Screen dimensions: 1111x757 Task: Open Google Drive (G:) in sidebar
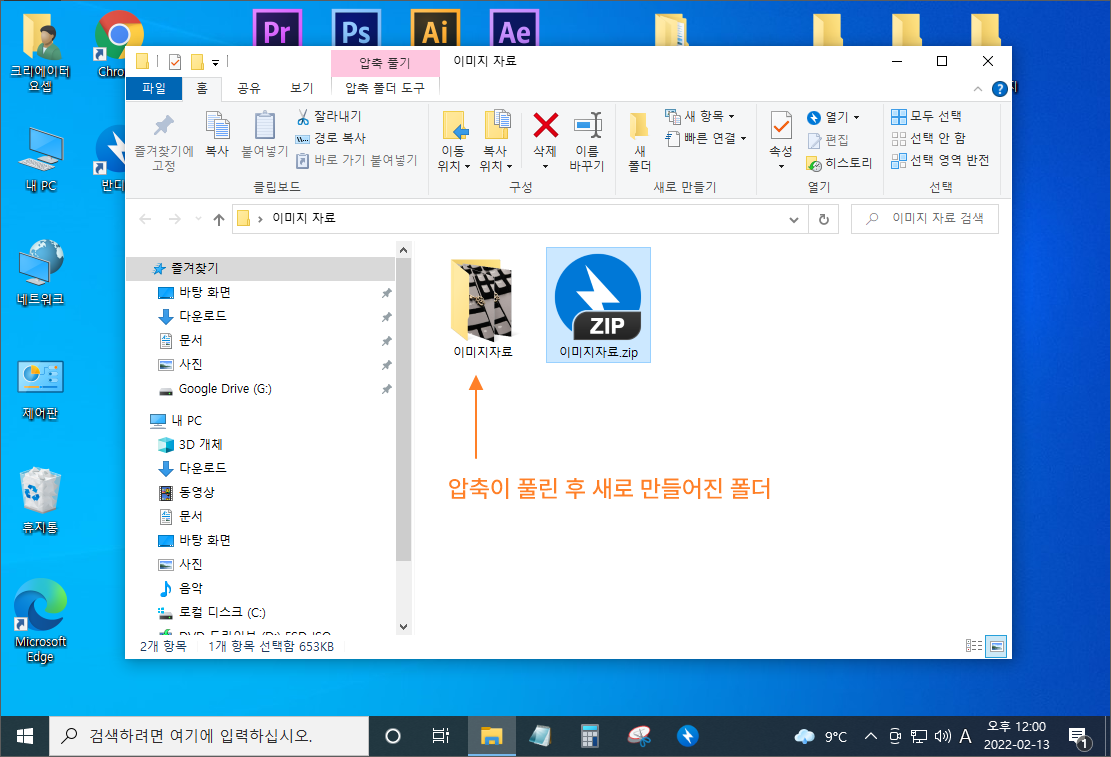pyautogui.click(x=225, y=388)
